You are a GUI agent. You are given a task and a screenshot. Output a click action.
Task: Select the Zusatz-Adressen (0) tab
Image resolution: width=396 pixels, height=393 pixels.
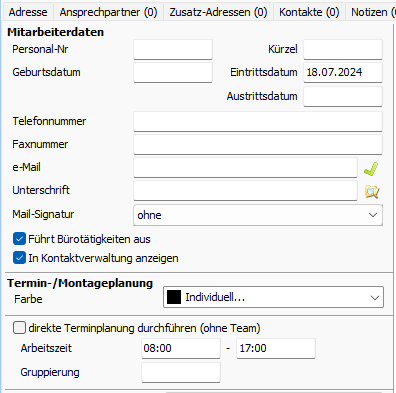218,12
